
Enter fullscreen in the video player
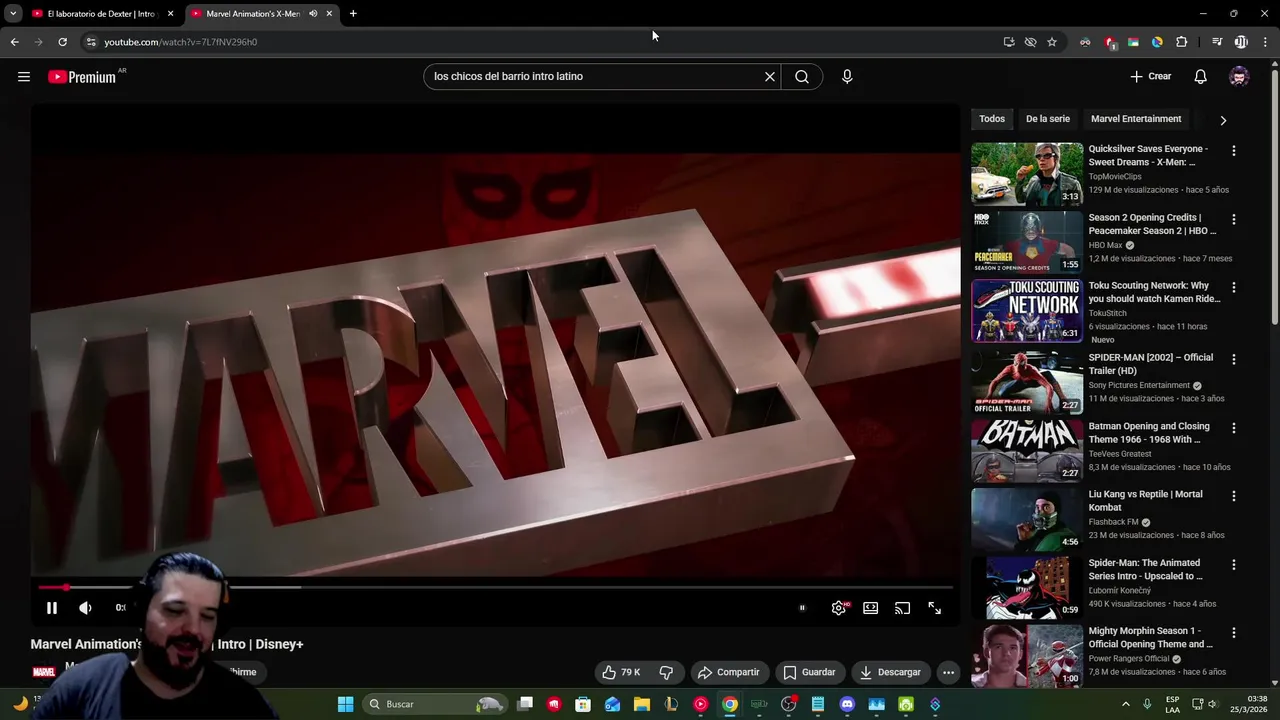pos(934,608)
